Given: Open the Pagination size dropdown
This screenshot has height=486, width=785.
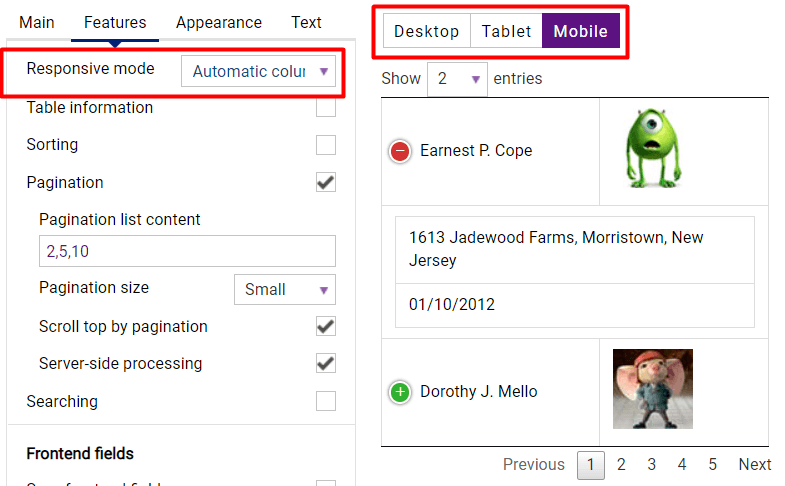Looking at the screenshot, I should tap(285, 289).
